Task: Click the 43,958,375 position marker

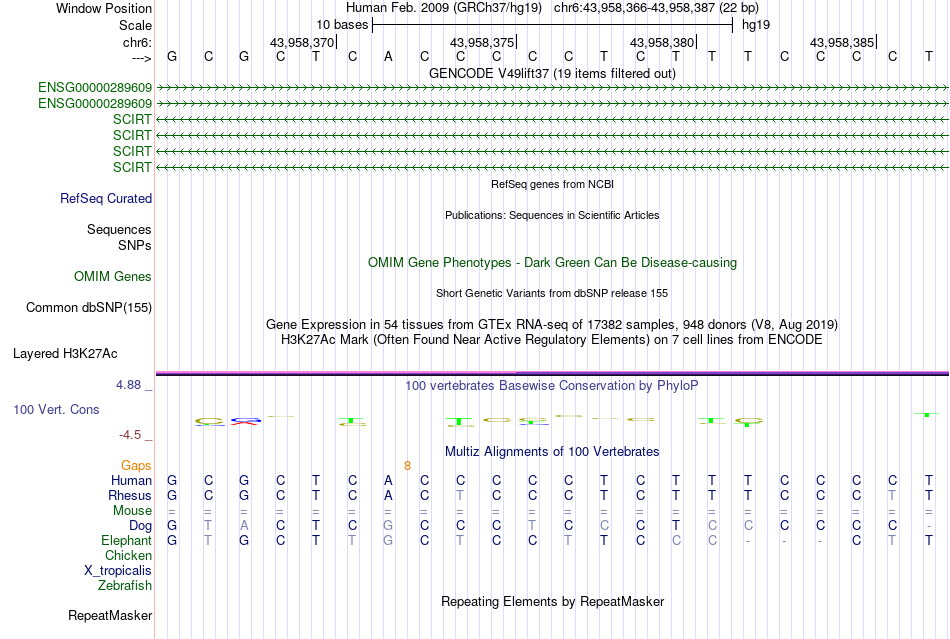Action: [482, 42]
